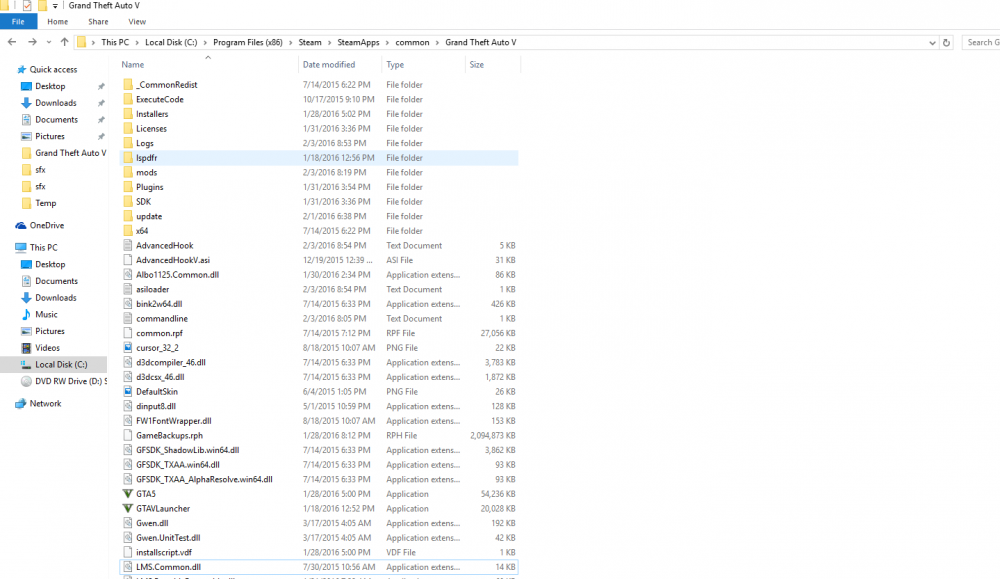Open the Home ribbon tab
Viewport: 1000px width, 579px height.
tap(57, 22)
